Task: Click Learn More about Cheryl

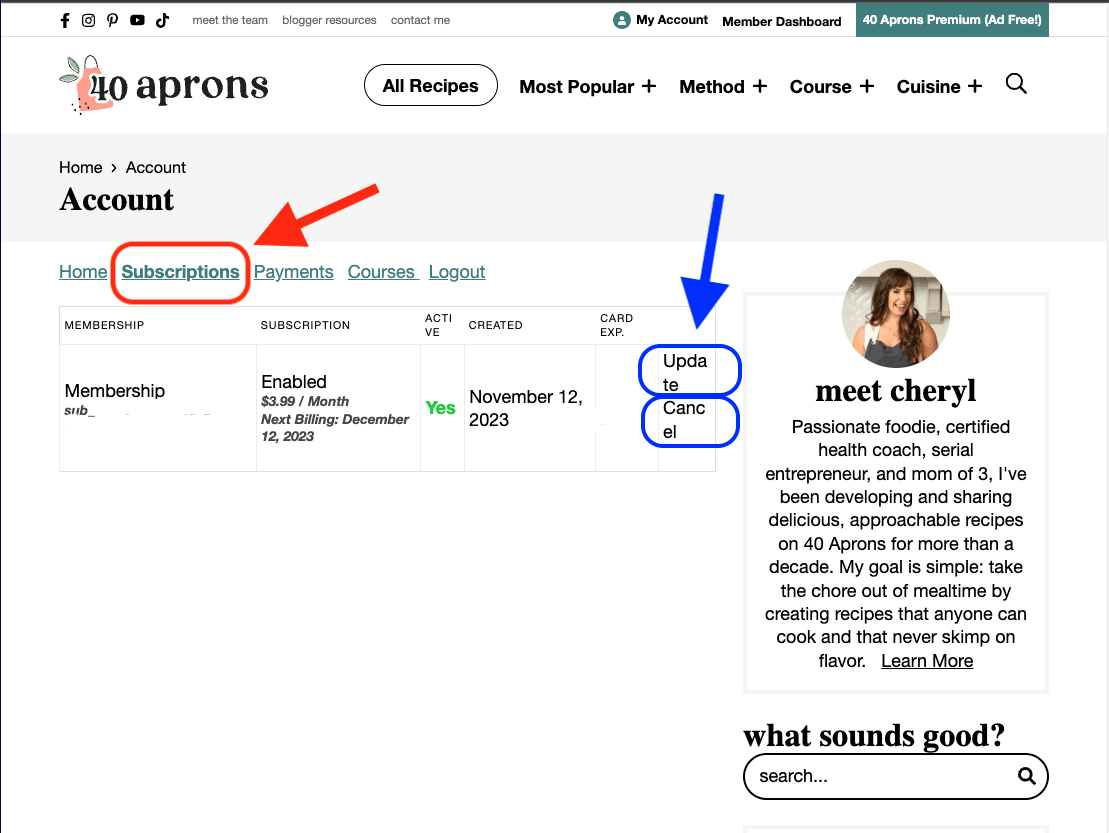Action: coord(927,661)
